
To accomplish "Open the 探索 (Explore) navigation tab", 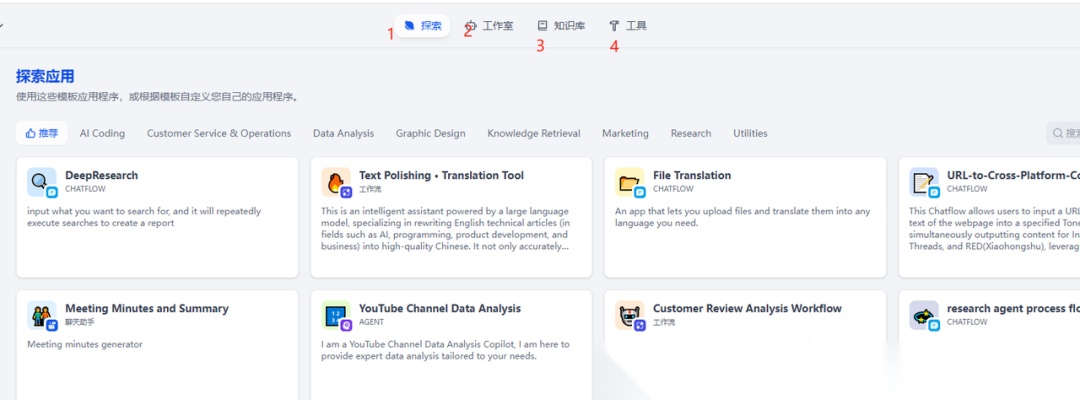I will click(x=422, y=26).
